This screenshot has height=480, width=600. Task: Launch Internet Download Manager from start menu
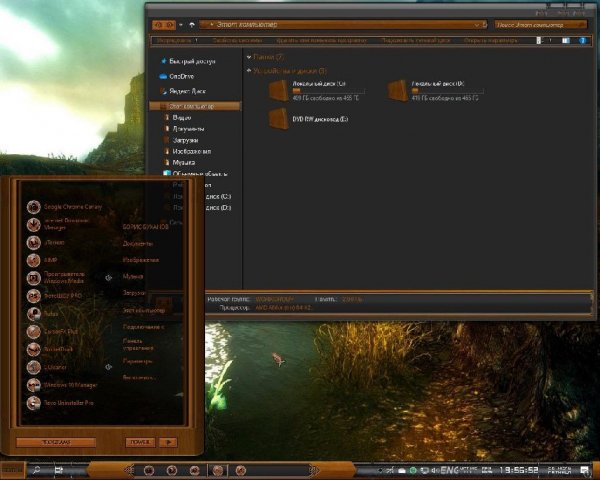coord(59,224)
